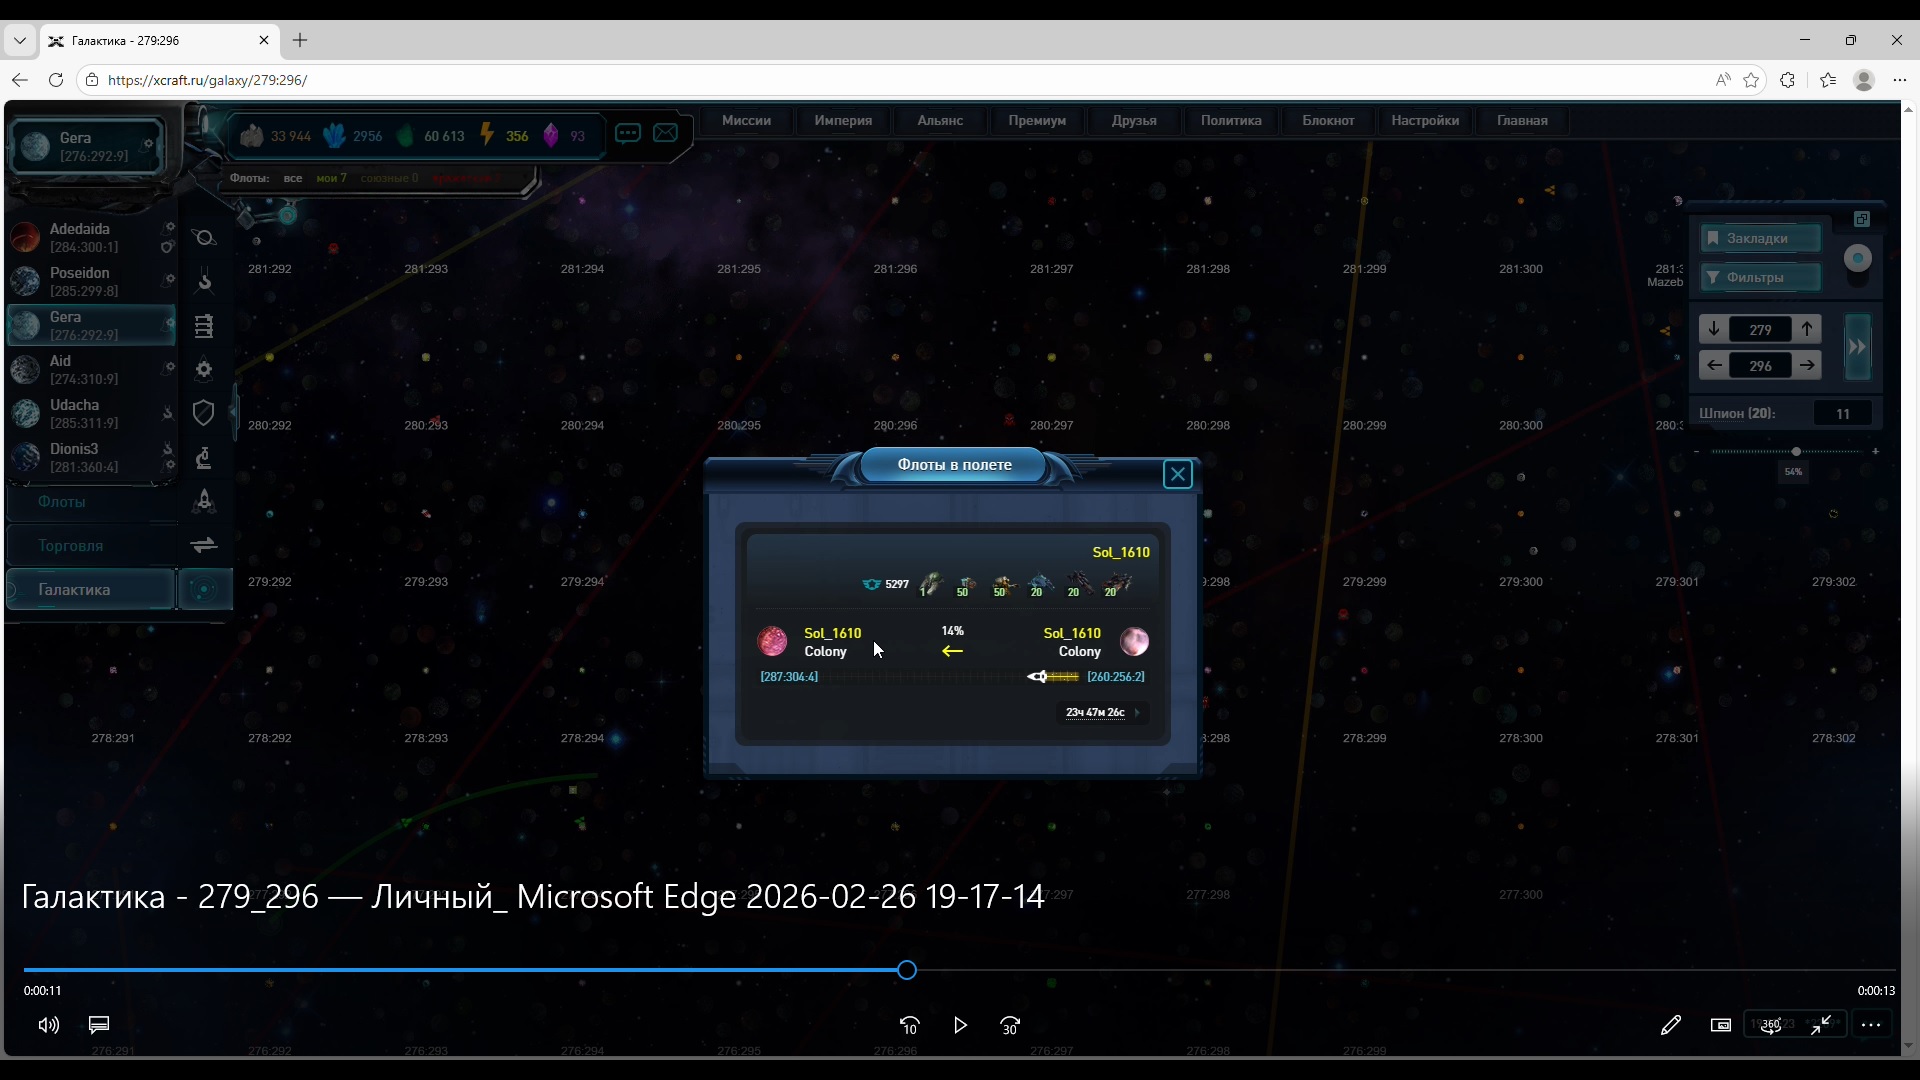Click the Закладки bookmarks button
1920x1080 pixels.
[x=1760, y=238]
